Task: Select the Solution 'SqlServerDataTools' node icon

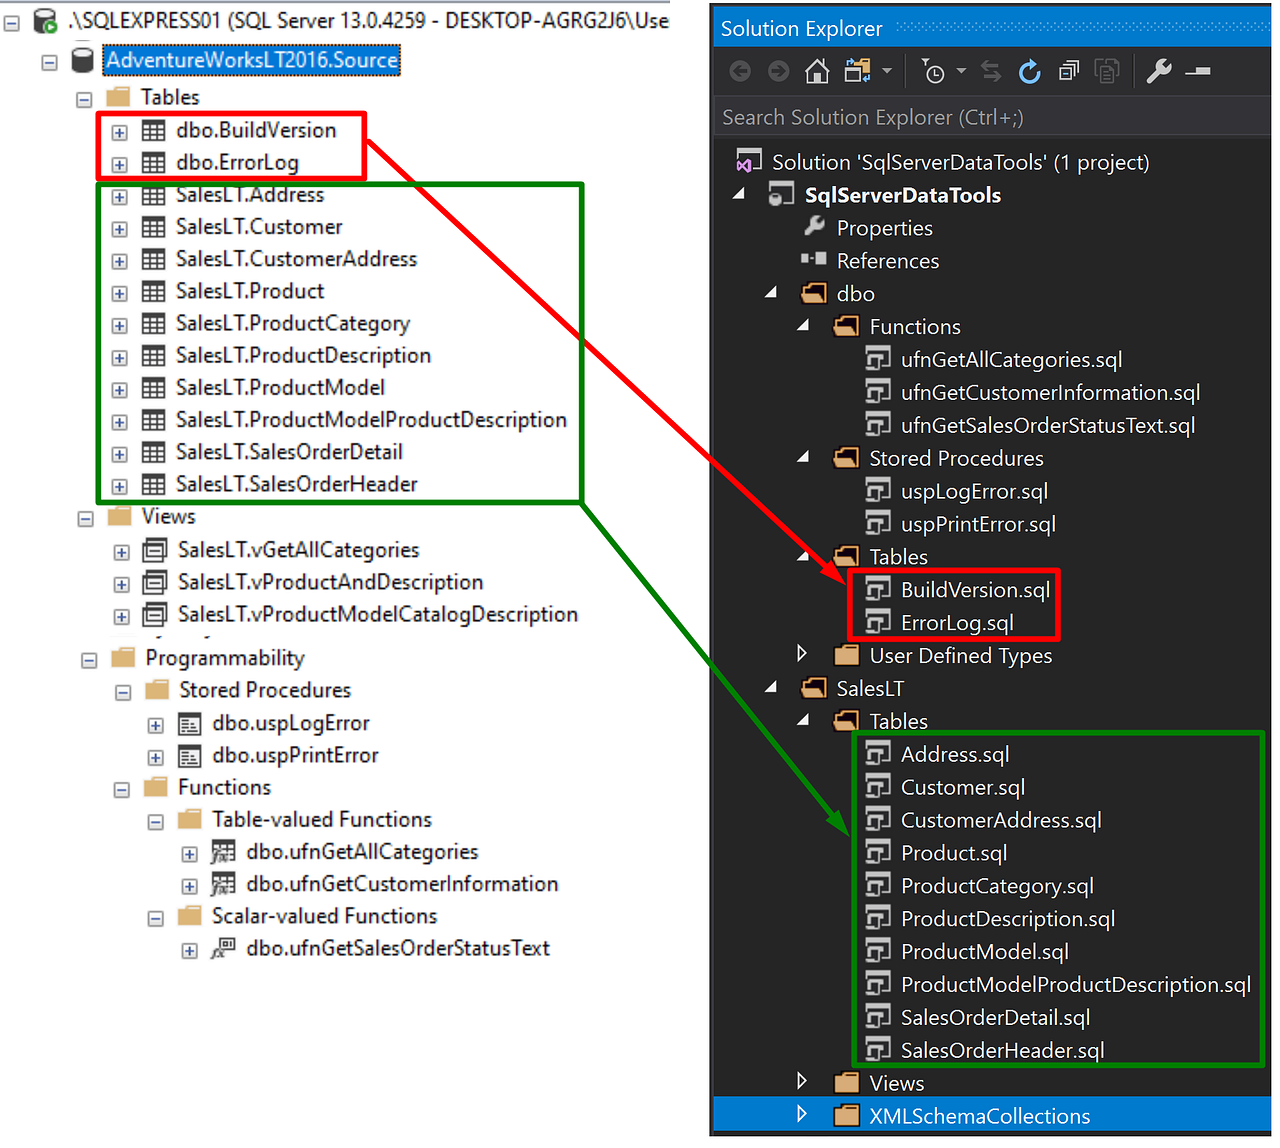Action: [x=747, y=162]
